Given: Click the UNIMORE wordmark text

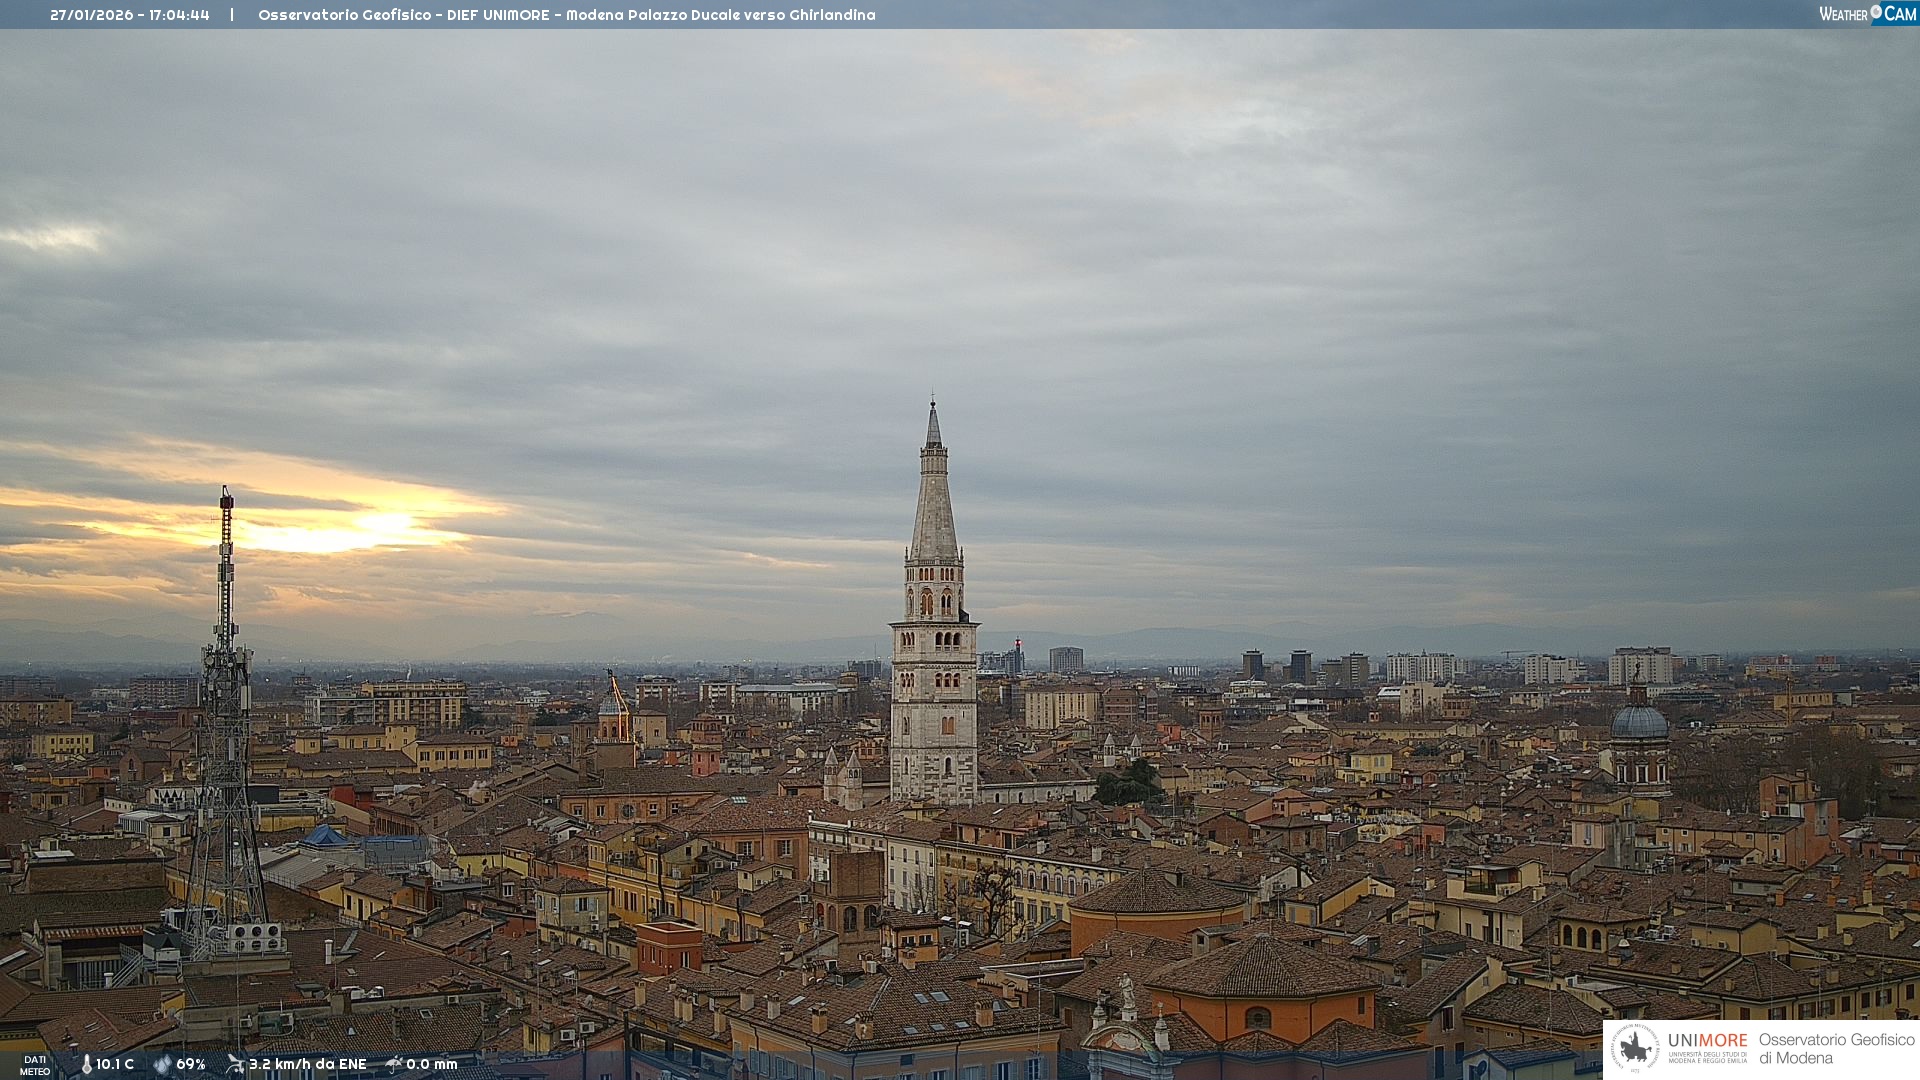Looking at the screenshot, I should [1707, 1040].
